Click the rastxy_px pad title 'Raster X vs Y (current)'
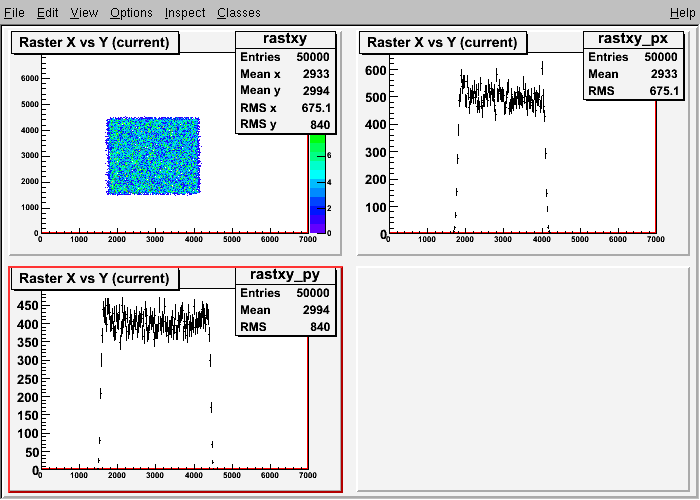 tap(442, 42)
